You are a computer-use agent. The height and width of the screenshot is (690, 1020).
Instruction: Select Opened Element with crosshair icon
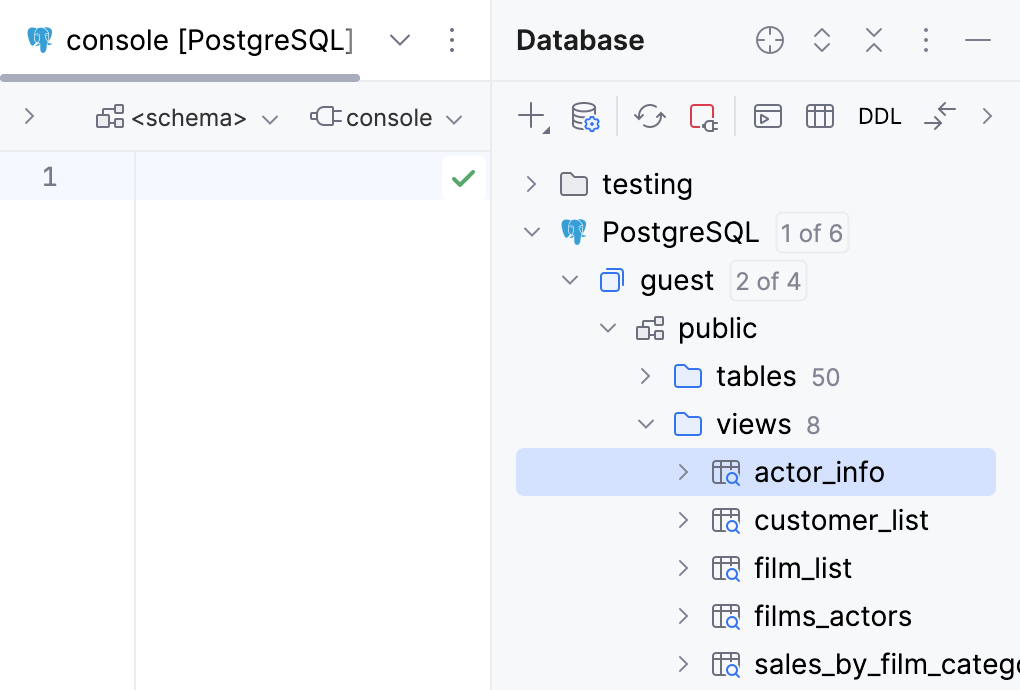(769, 40)
